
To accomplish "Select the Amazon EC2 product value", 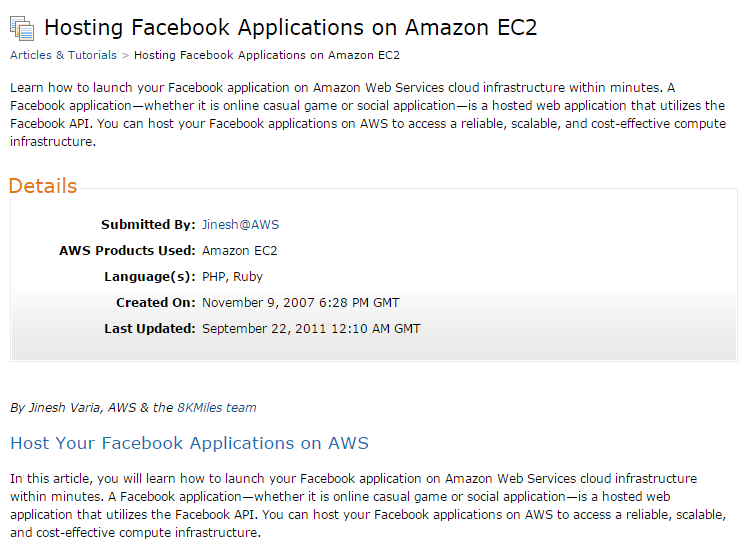I will 239,250.
